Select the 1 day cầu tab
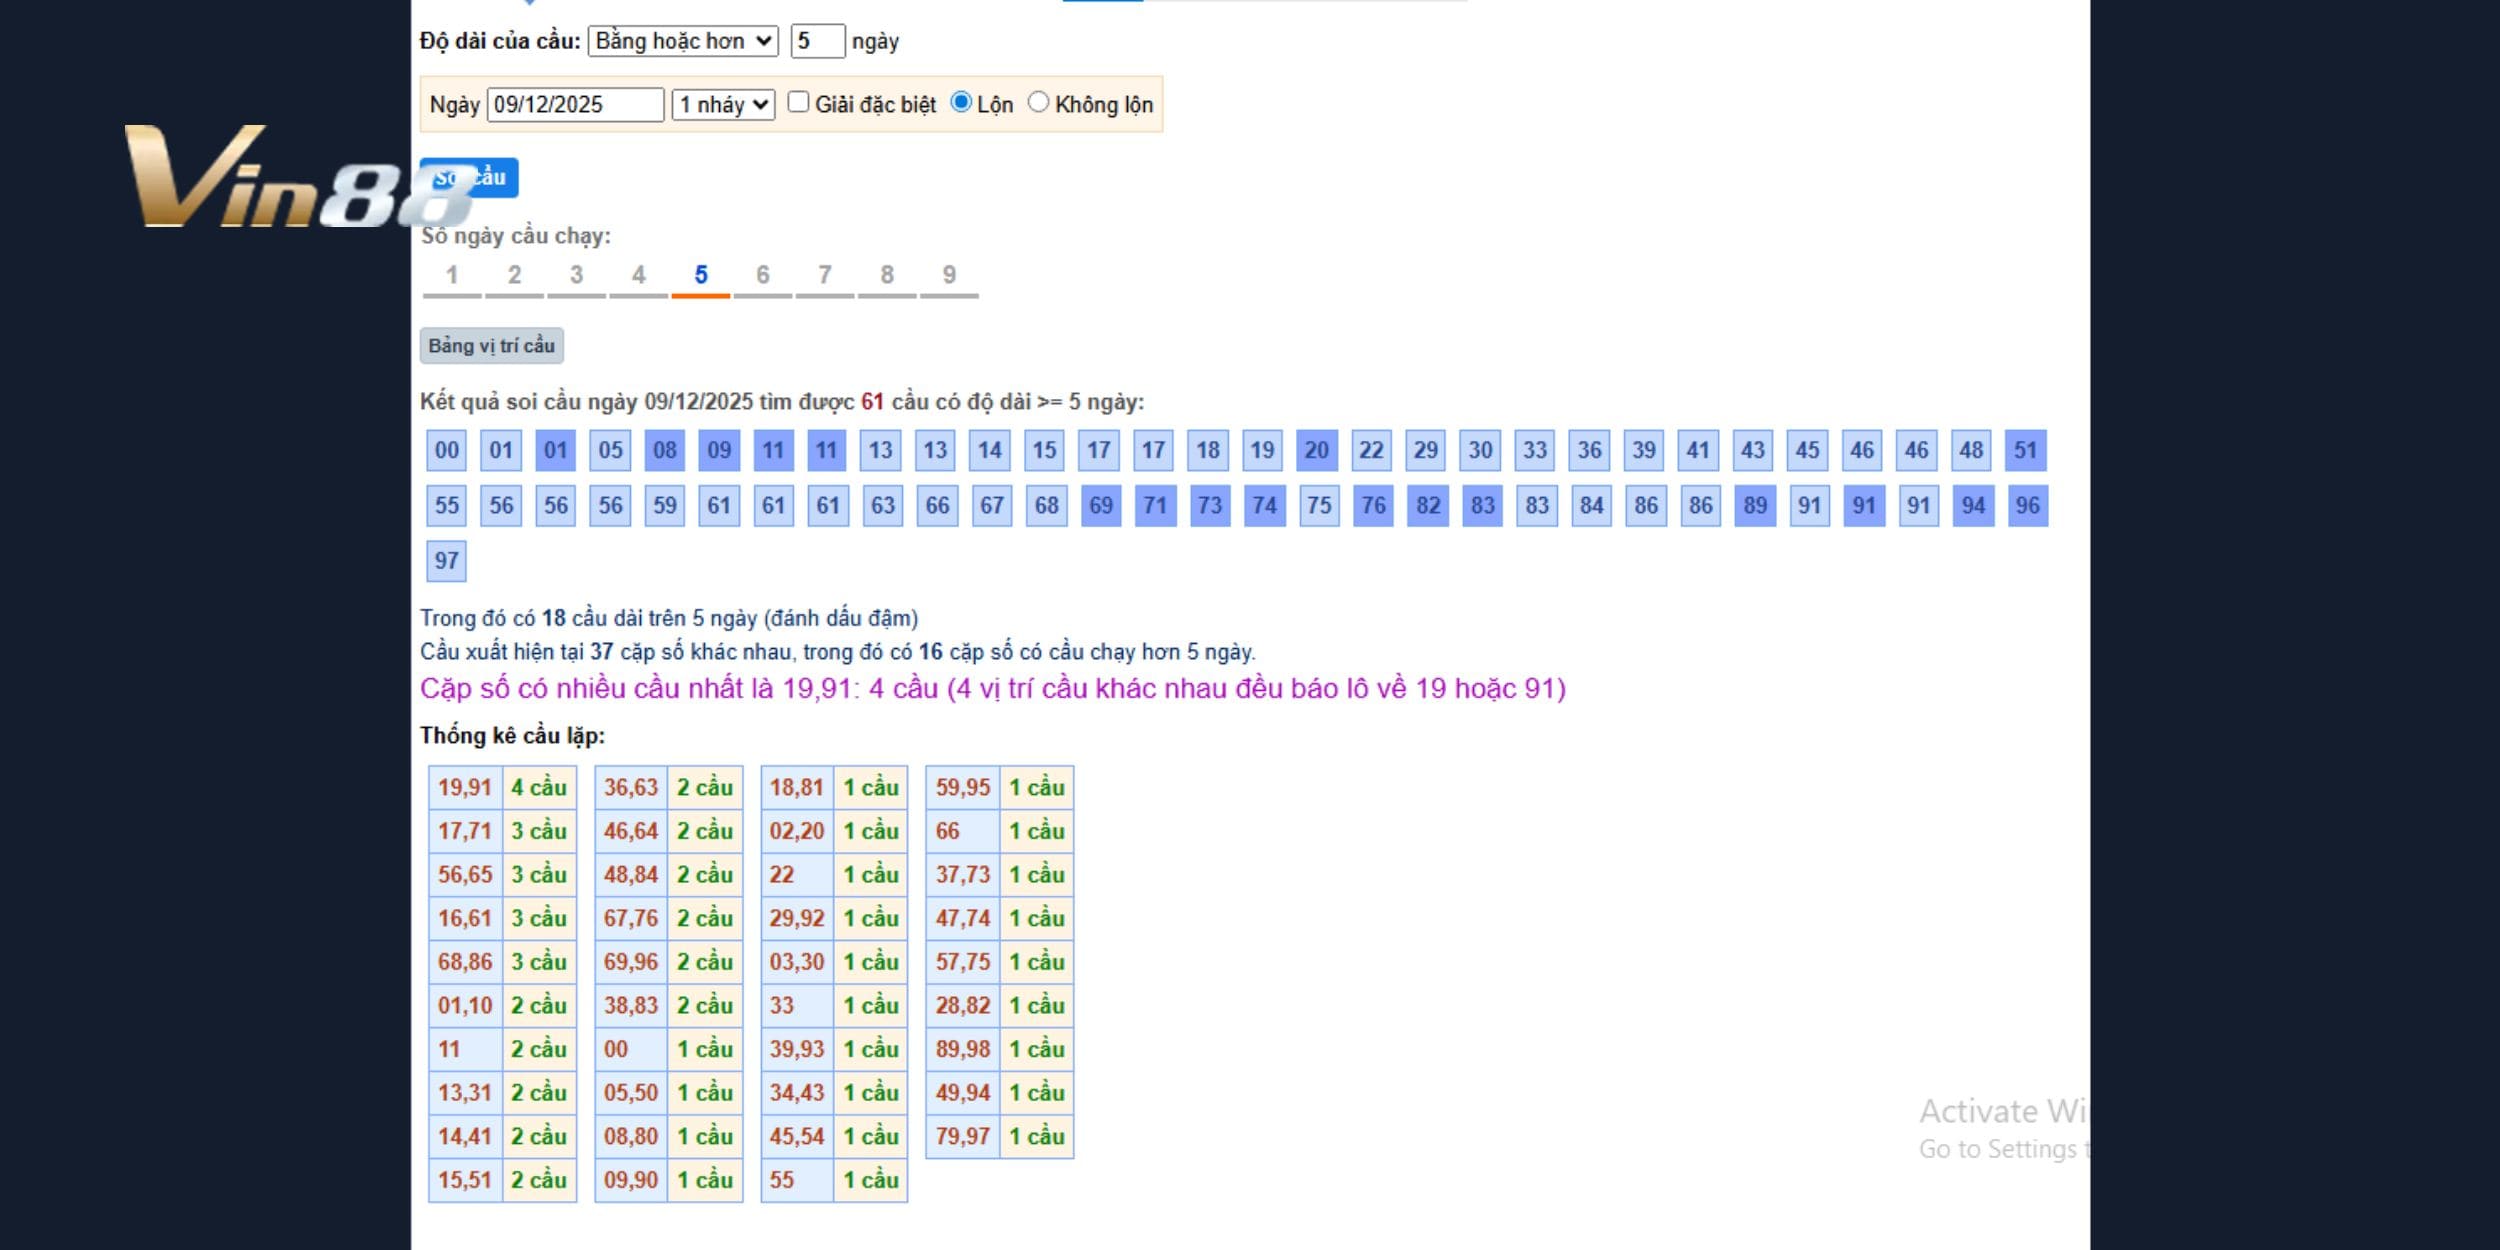Image resolution: width=2500 pixels, height=1250 pixels. pyautogui.click(x=452, y=276)
